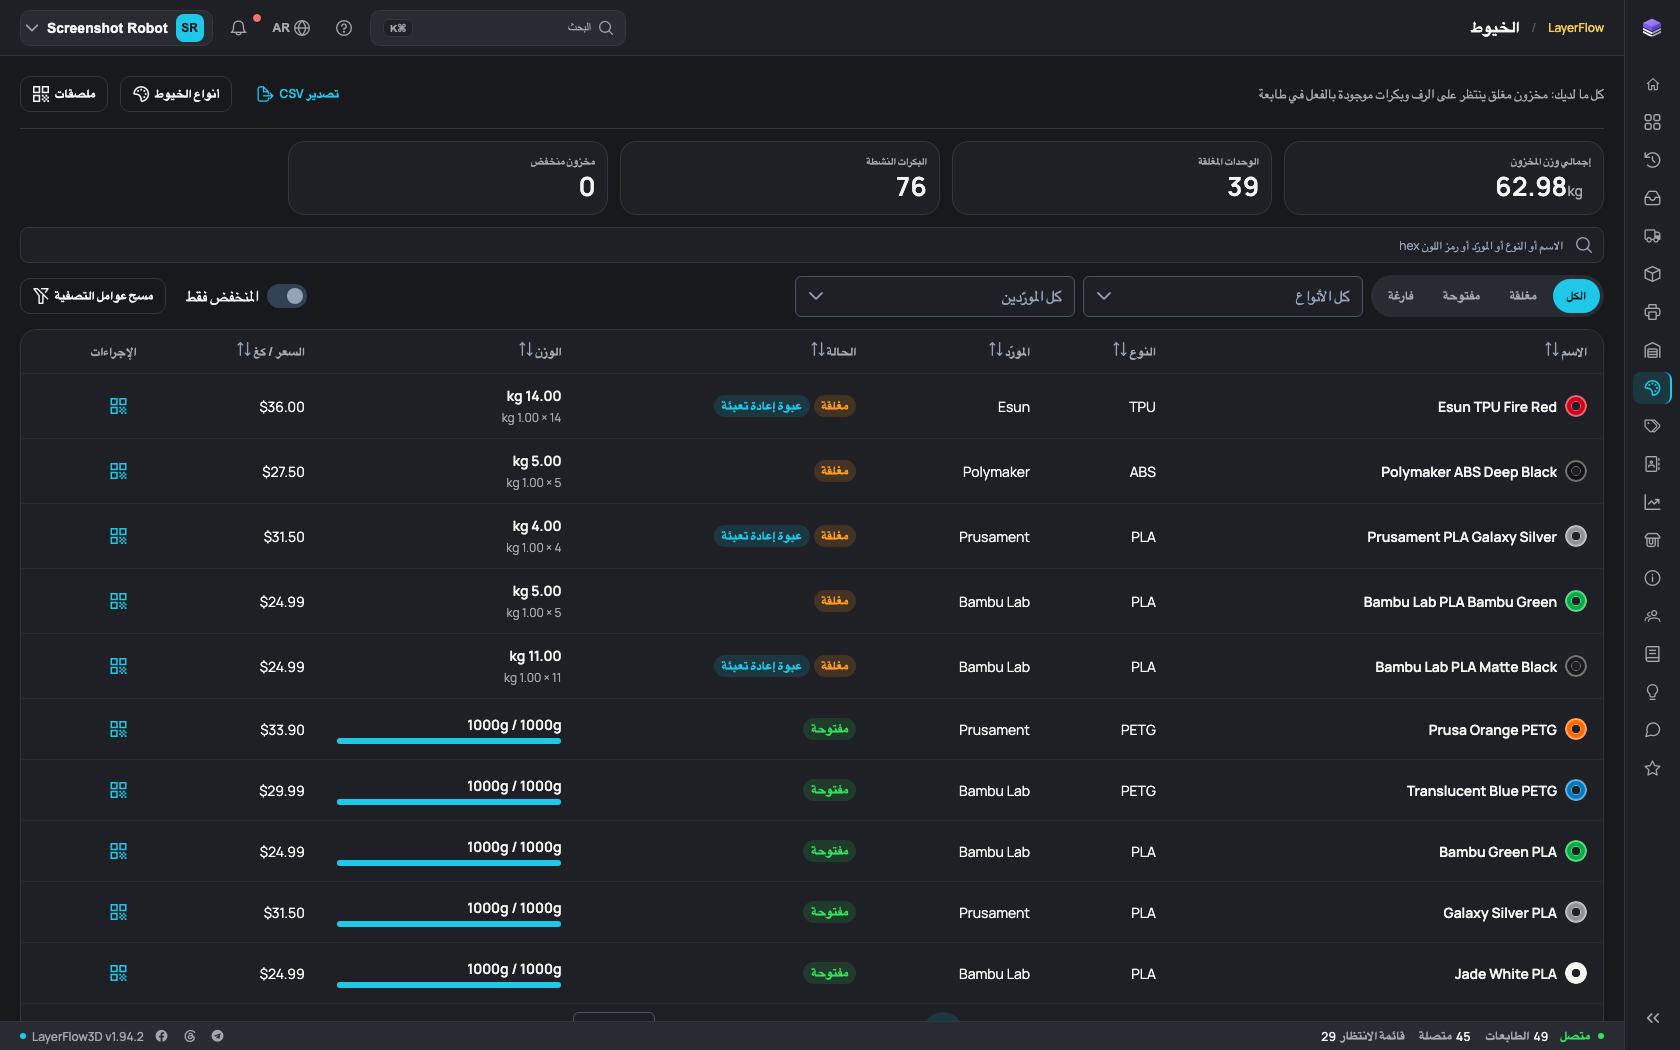Viewport: 1680px width, 1050px height.
Task: Click the filament search field below the stats
Action: click(x=812, y=245)
